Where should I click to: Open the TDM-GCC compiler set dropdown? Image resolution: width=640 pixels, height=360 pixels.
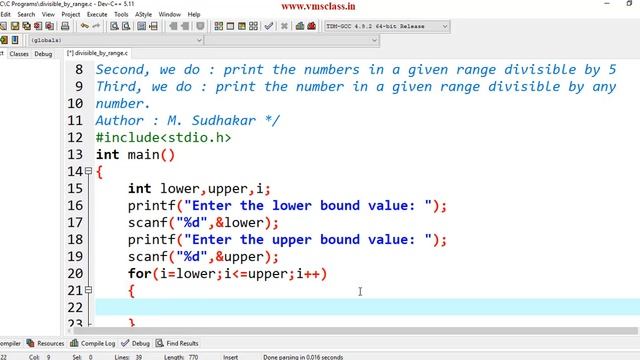point(387,26)
